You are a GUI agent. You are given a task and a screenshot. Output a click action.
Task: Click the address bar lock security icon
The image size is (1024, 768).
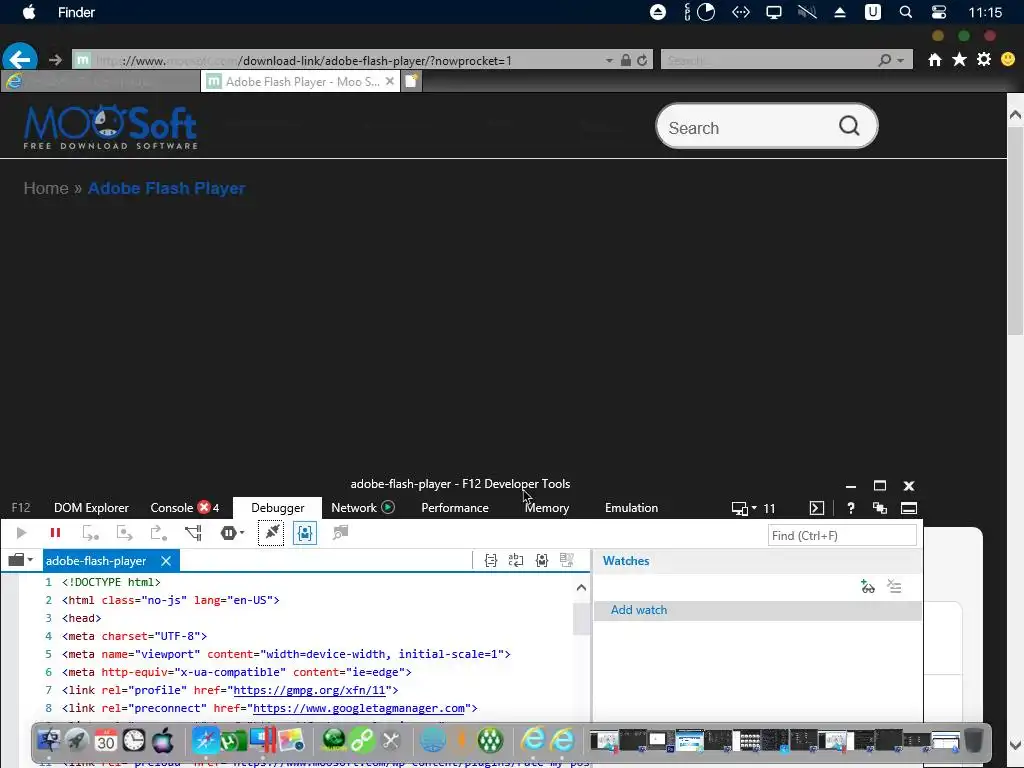pos(626,60)
